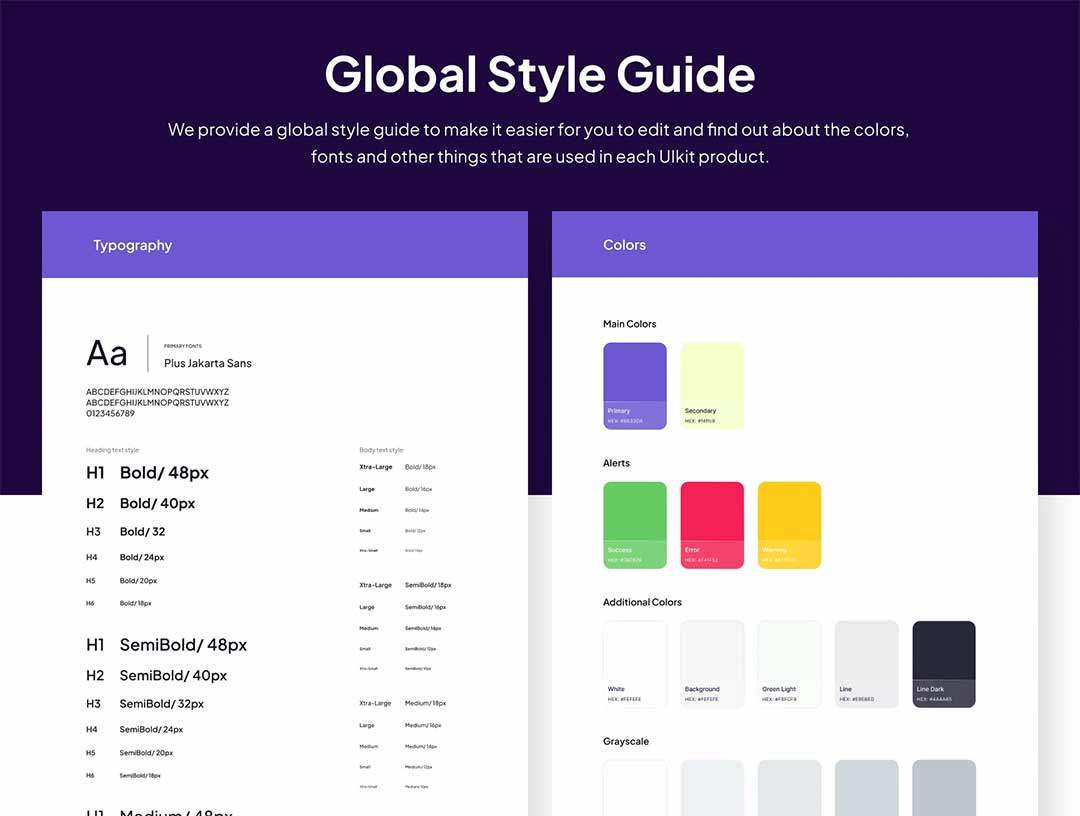This screenshot has height=816, width=1080.
Task: Select the Secondary pale yellow swatch
Action: 712,385
